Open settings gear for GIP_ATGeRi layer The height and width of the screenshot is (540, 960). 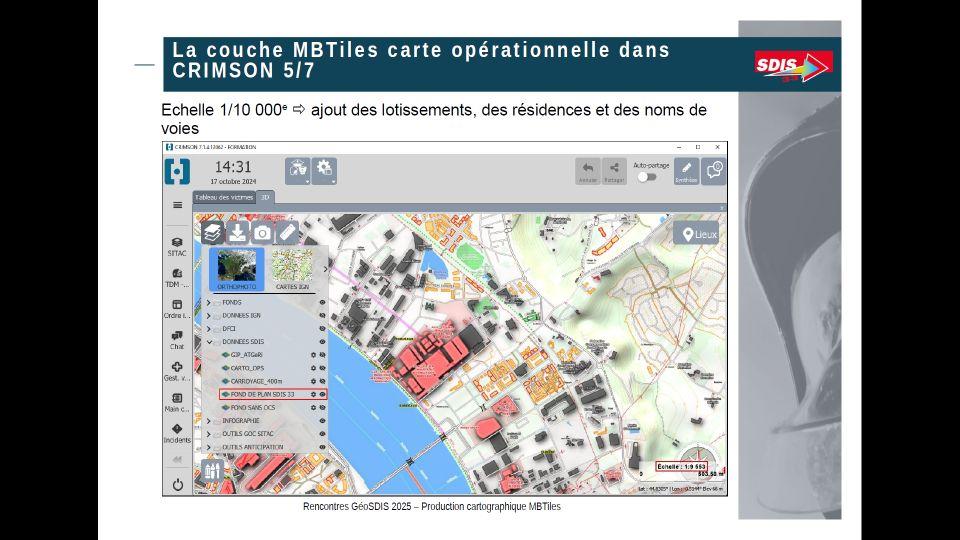(313, 355)
